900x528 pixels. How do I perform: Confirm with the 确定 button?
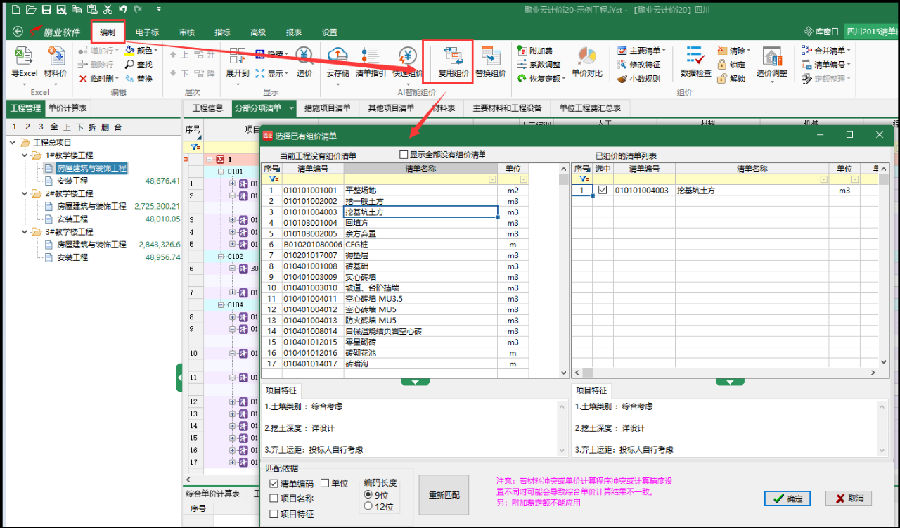tap(785, 498)
